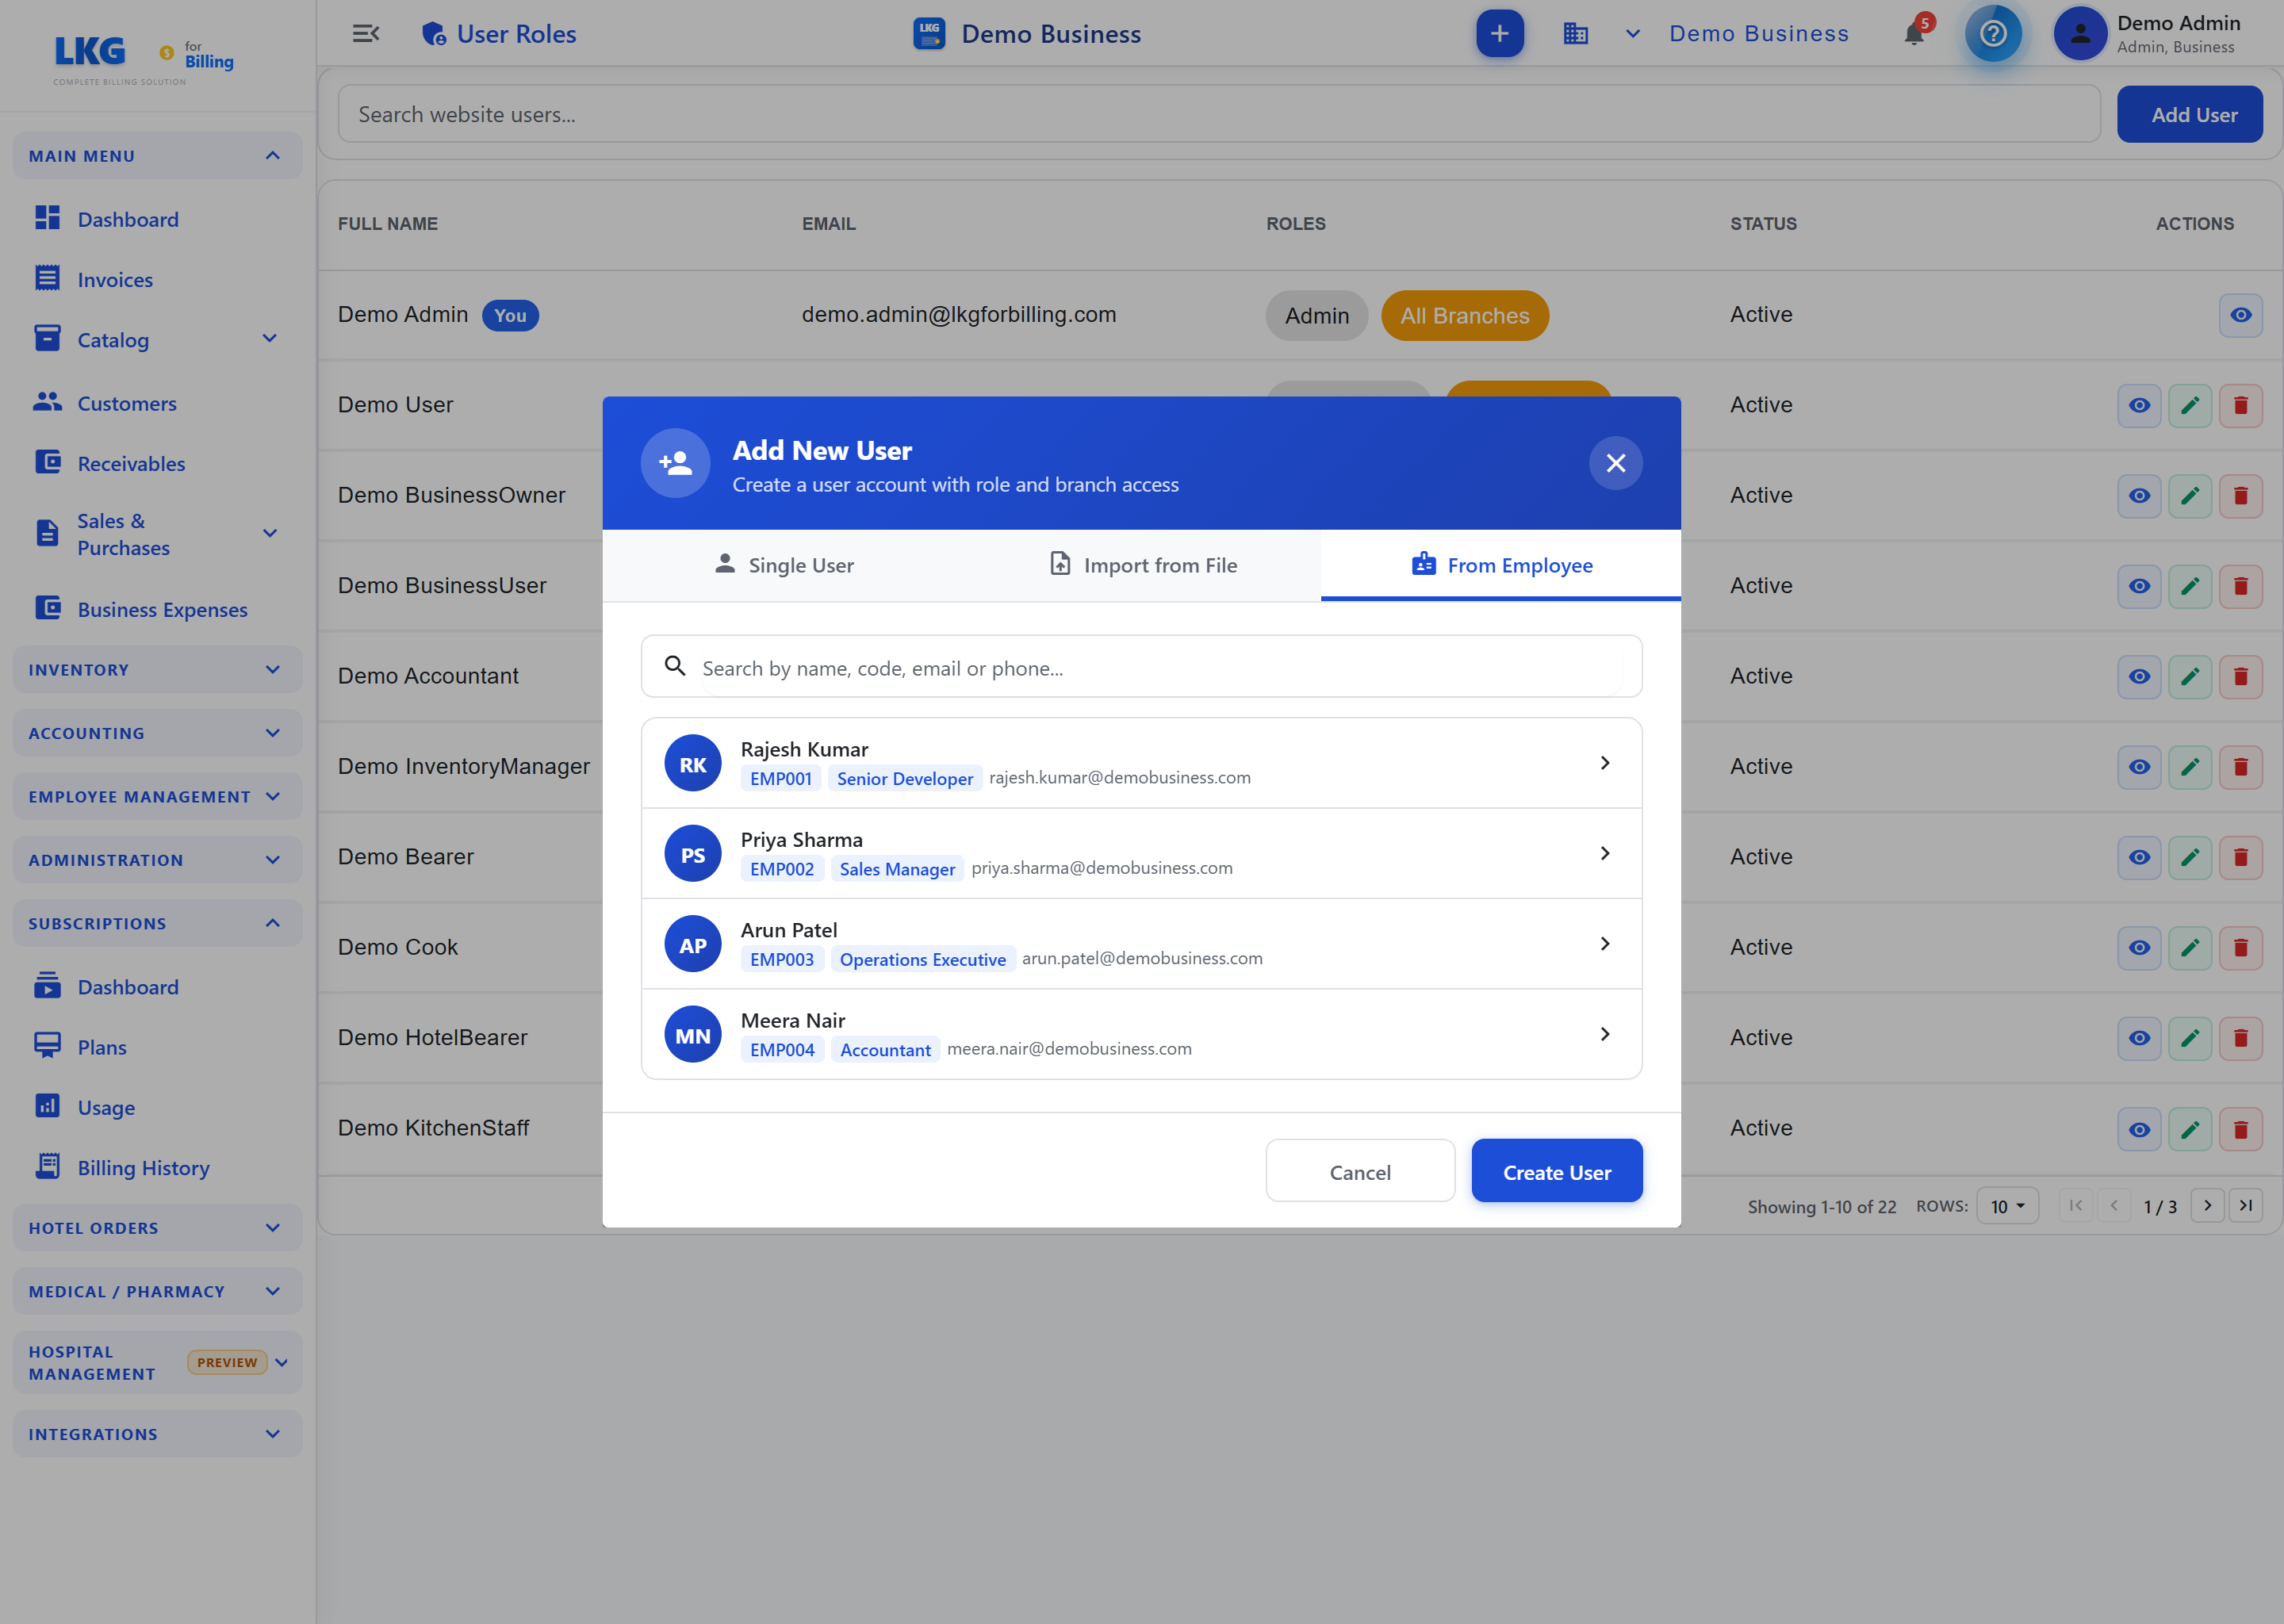Select the From Employee tab

point(1501,565)
